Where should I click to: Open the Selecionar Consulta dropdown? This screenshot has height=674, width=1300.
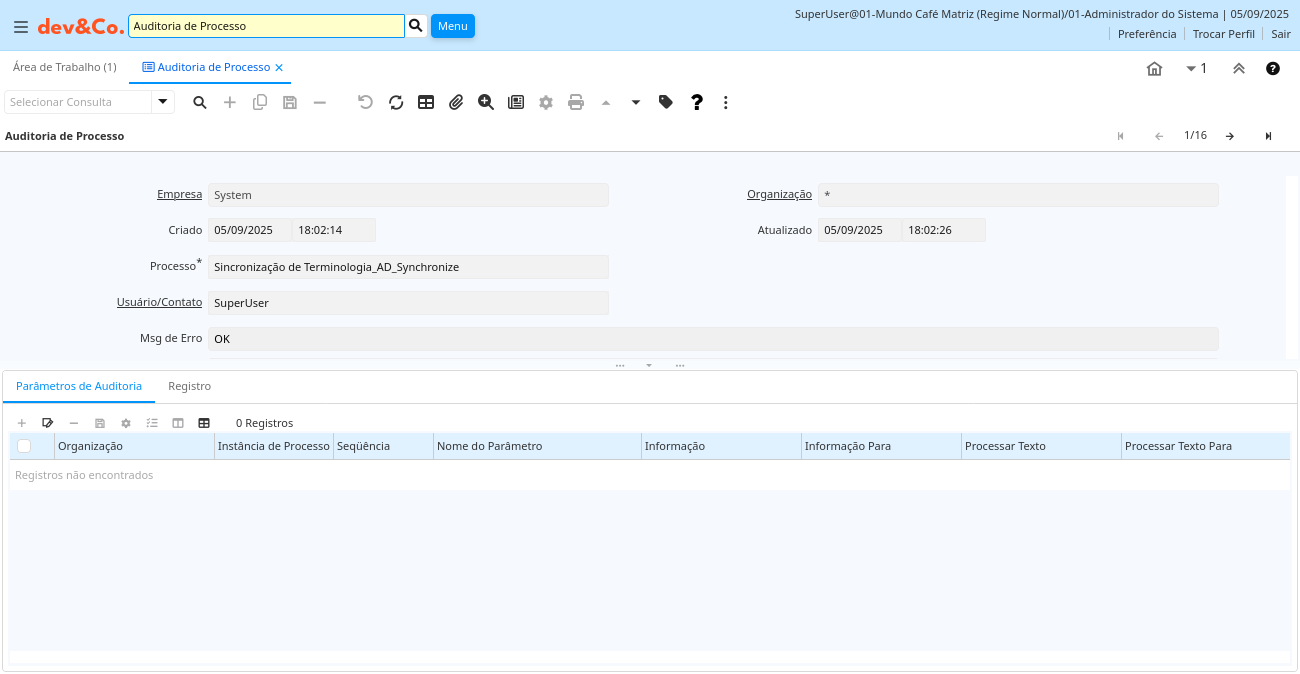point(163,102)
